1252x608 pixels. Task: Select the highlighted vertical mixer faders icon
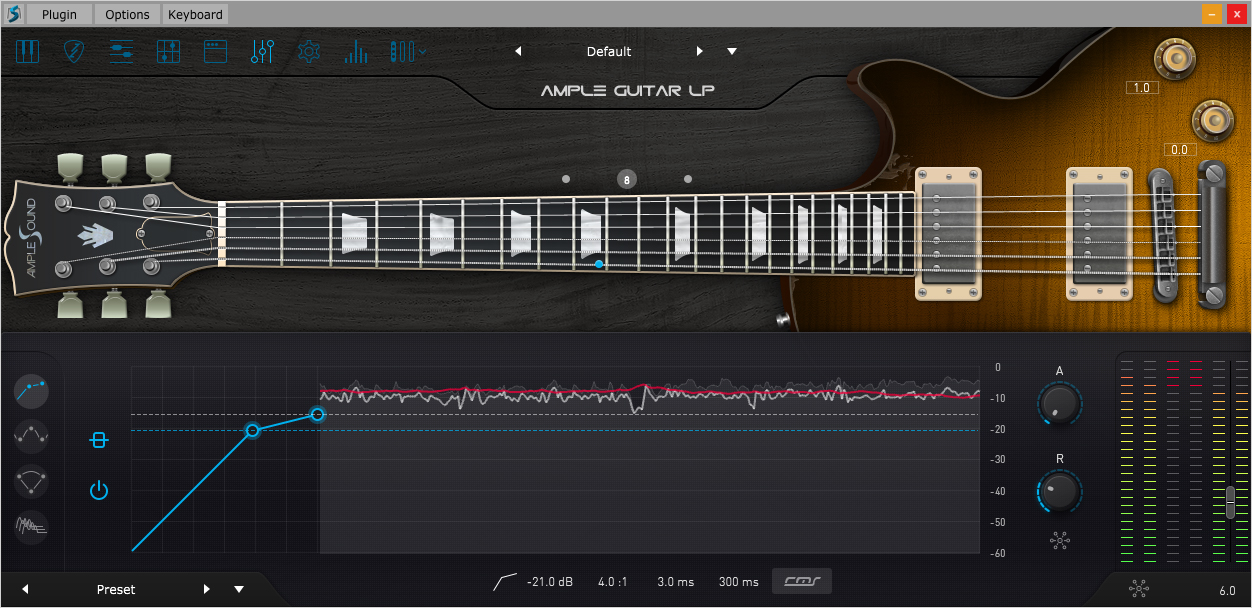tap(262, 51)
